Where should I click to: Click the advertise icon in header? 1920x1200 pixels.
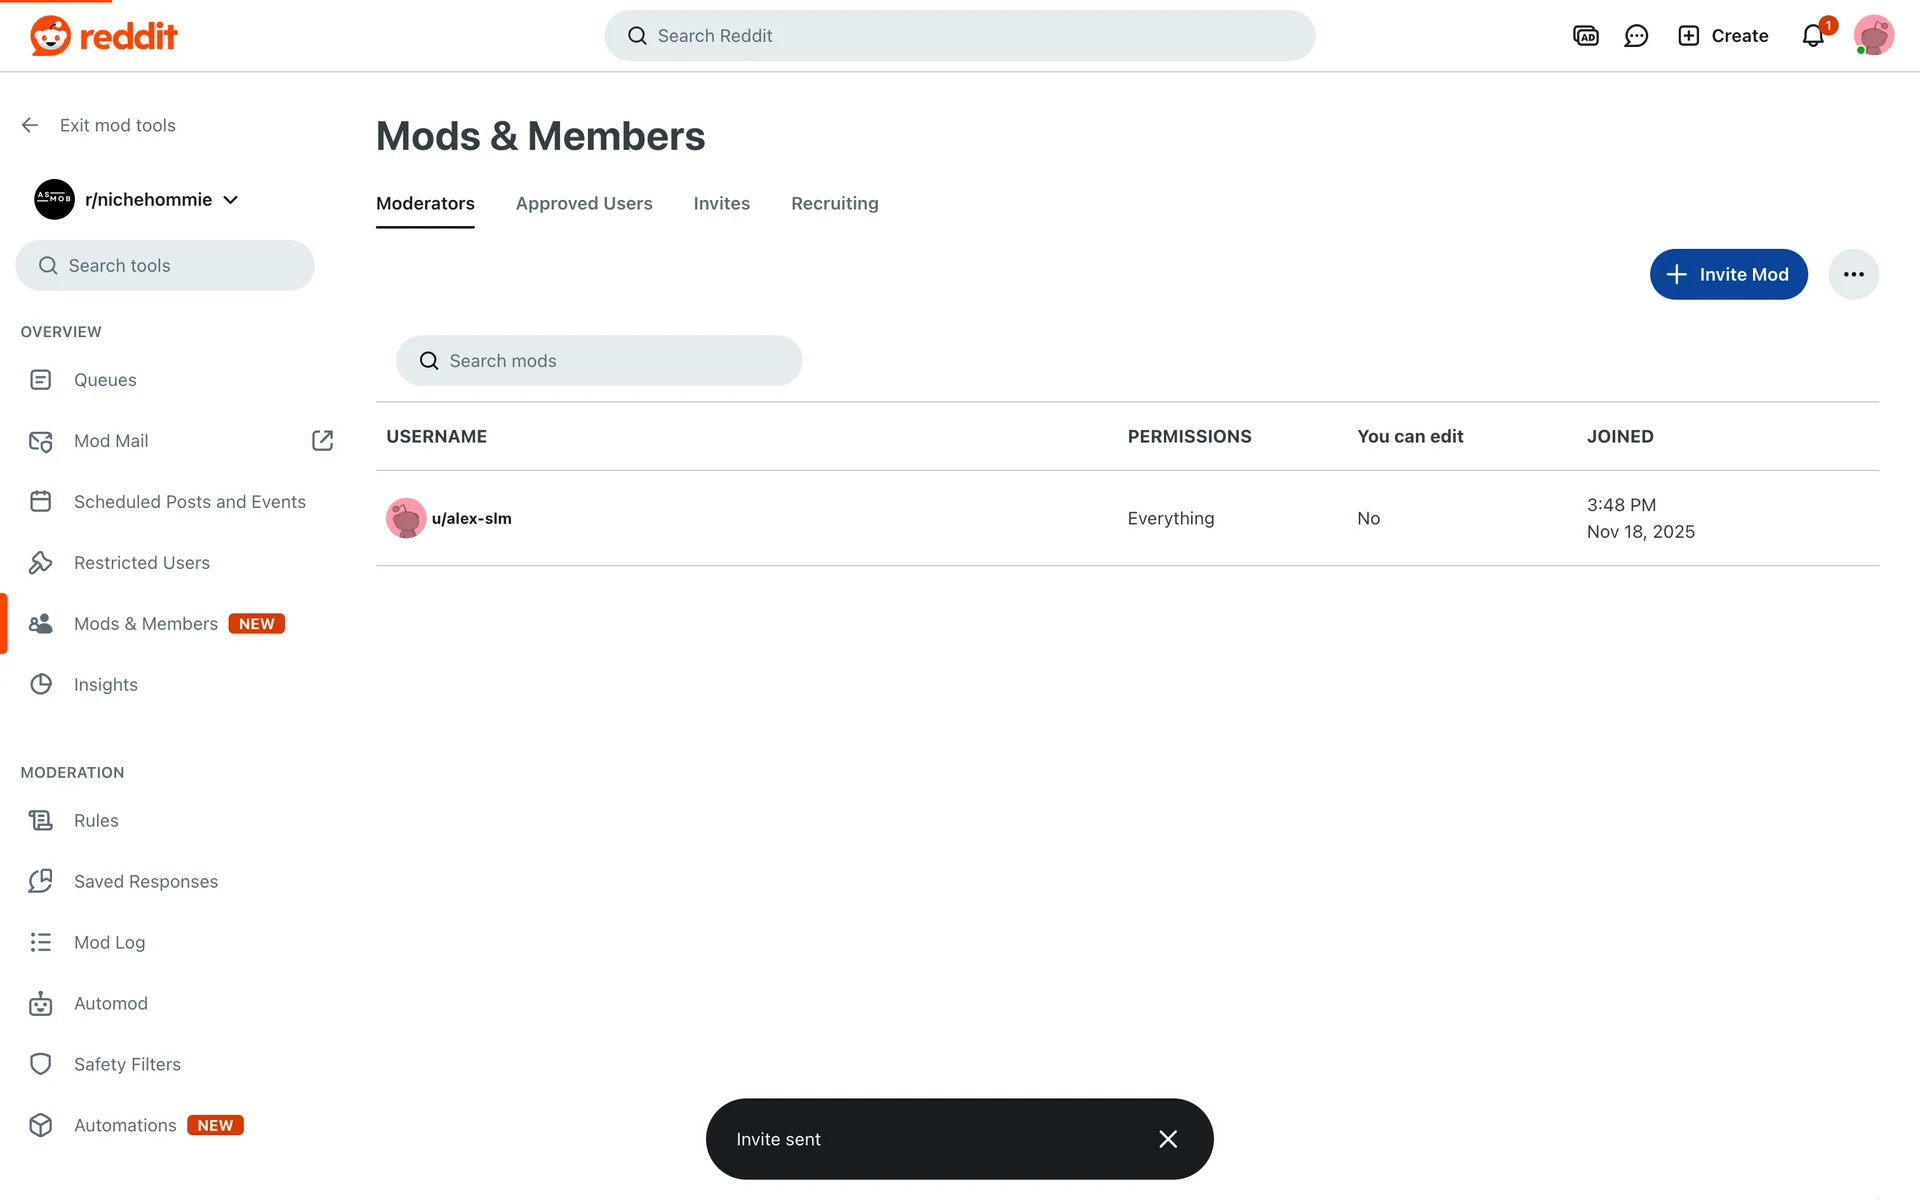pos(1586,36)
